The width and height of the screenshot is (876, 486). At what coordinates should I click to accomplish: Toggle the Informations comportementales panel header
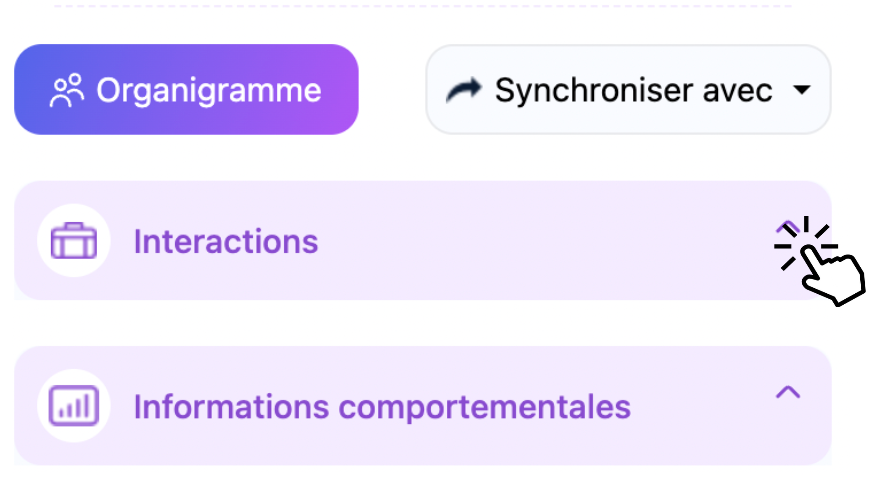[x=423, y=406]
